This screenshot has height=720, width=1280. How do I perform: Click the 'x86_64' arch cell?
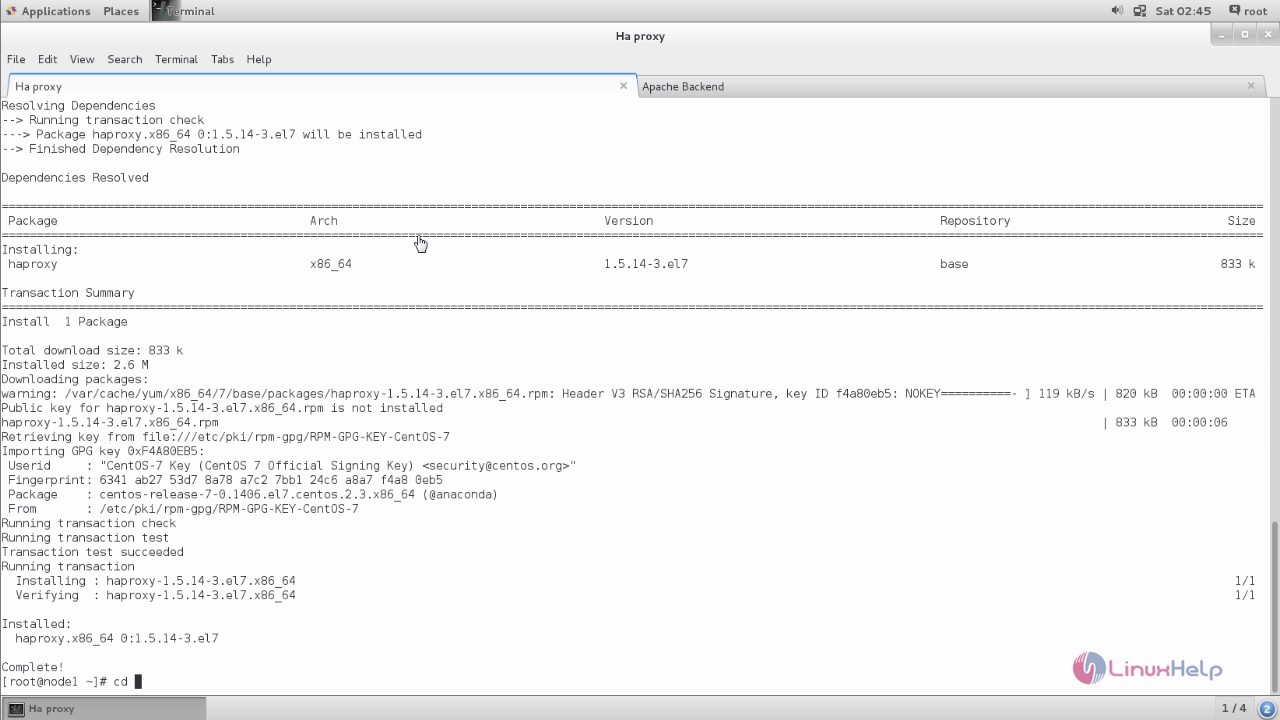pyautogui.click(x=331, y=264)
